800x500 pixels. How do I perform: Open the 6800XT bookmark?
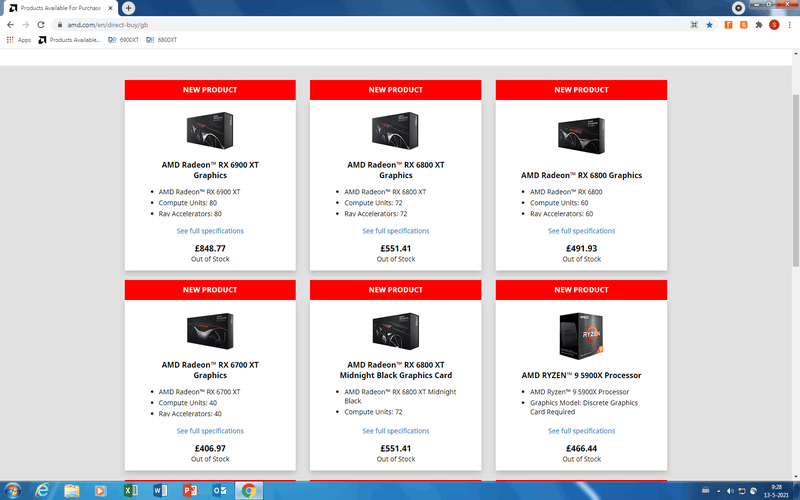(162, 40)
